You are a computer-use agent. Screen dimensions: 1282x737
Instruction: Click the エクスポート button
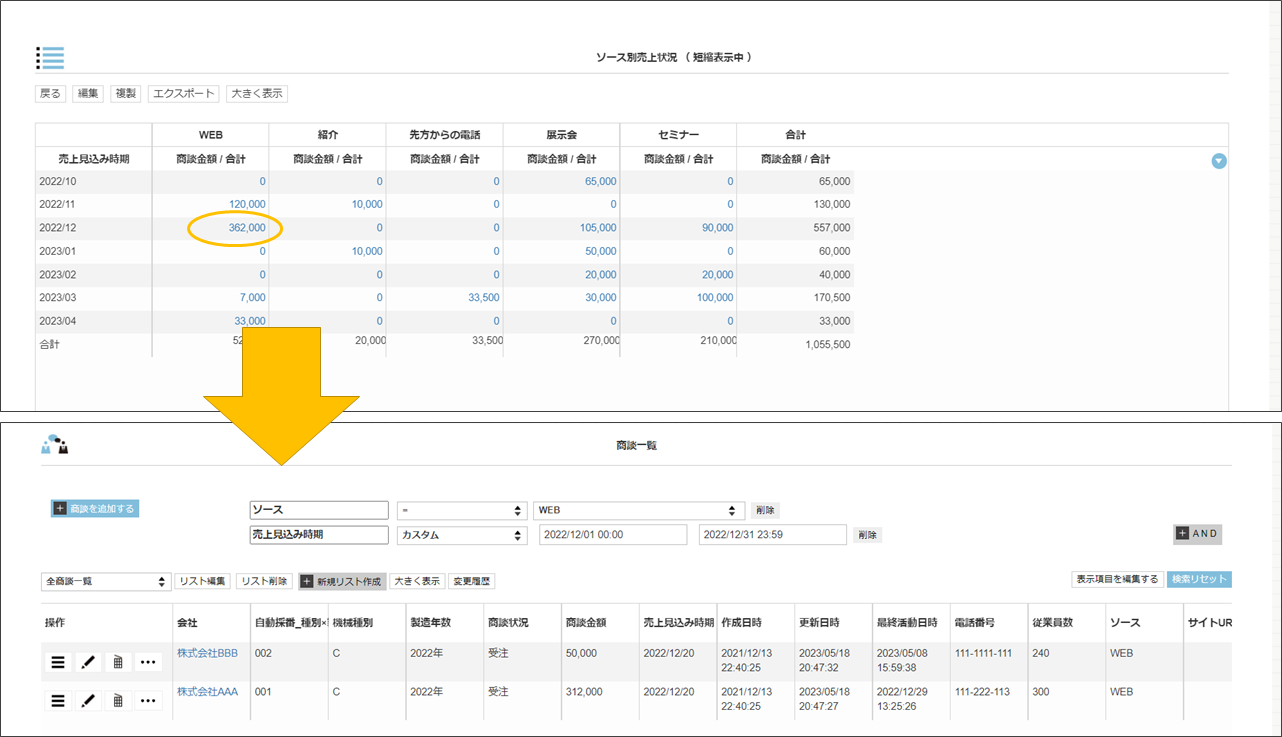(184, 94)
